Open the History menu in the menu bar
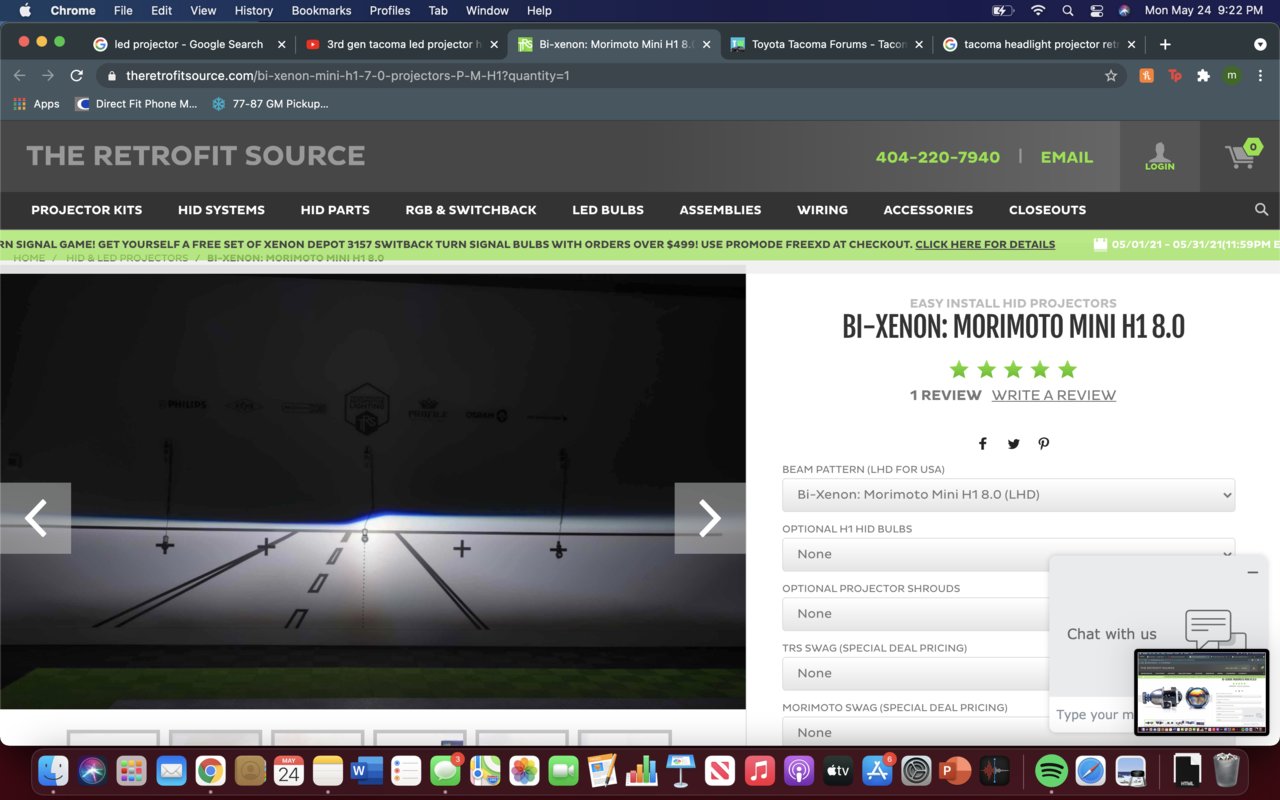The width and height of the screenshot is (1280, 800). 253,10
